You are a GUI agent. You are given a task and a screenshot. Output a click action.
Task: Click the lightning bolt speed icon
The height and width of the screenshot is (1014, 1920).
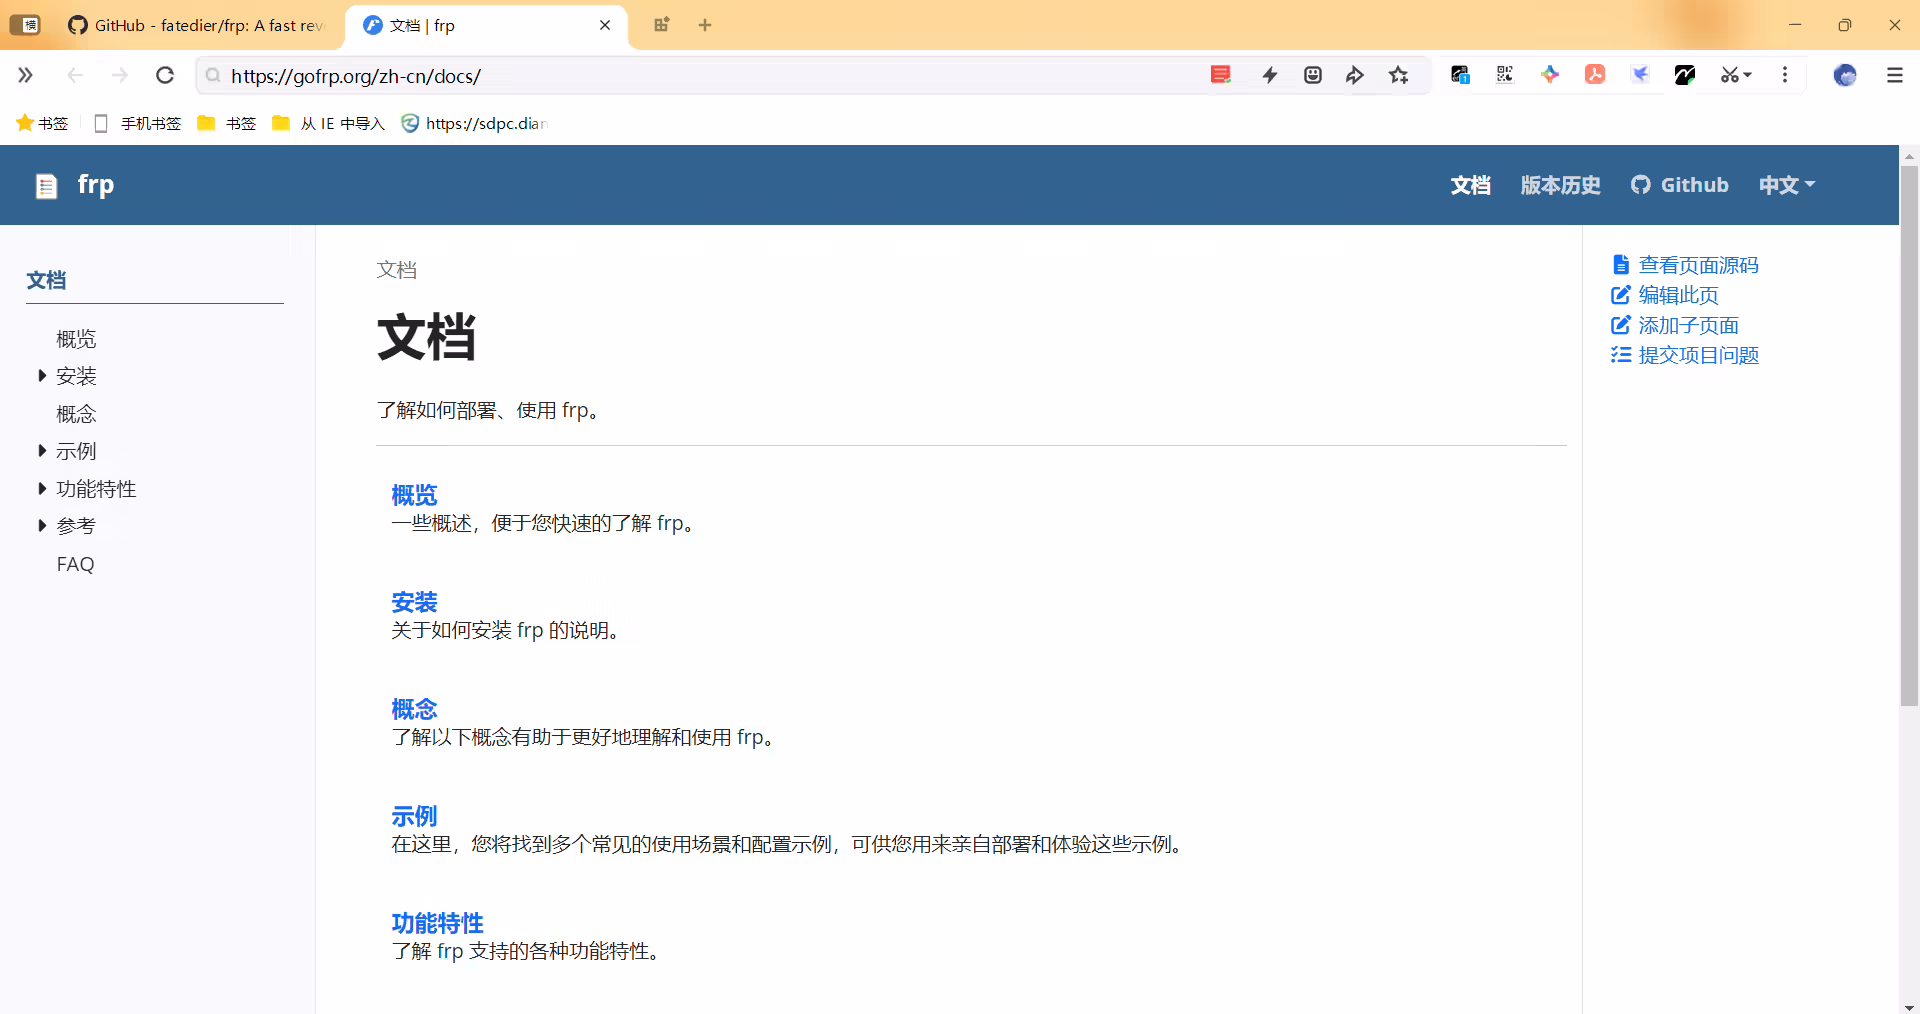point(1270,75)
